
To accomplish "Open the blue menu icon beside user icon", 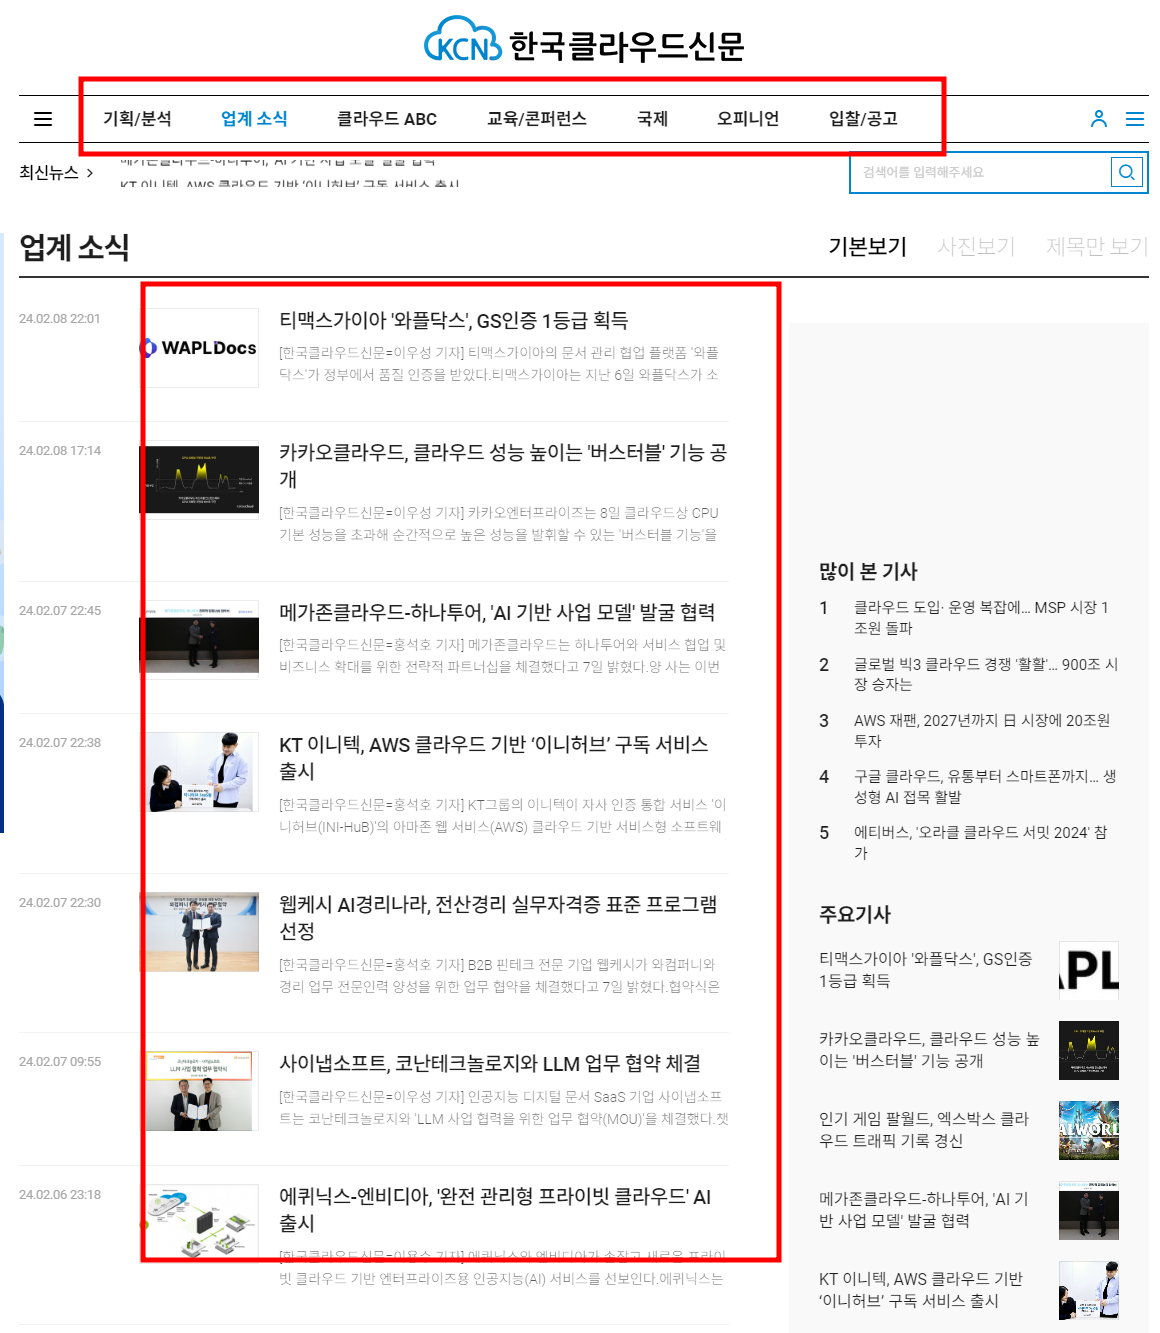I will click(x=1135, y=119).
